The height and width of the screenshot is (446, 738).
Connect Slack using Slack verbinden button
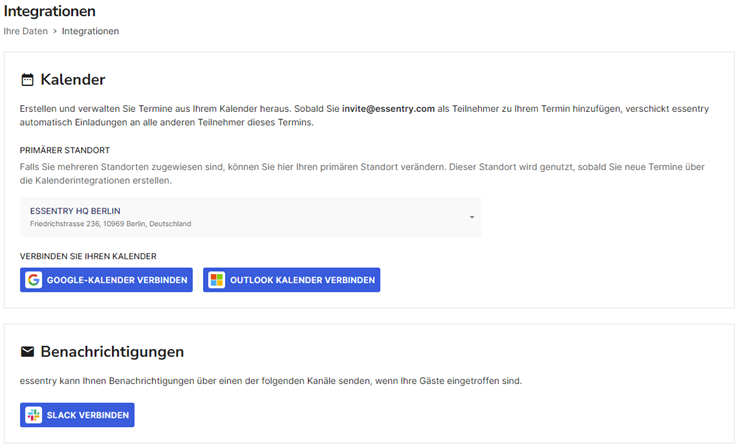(77, 415)
